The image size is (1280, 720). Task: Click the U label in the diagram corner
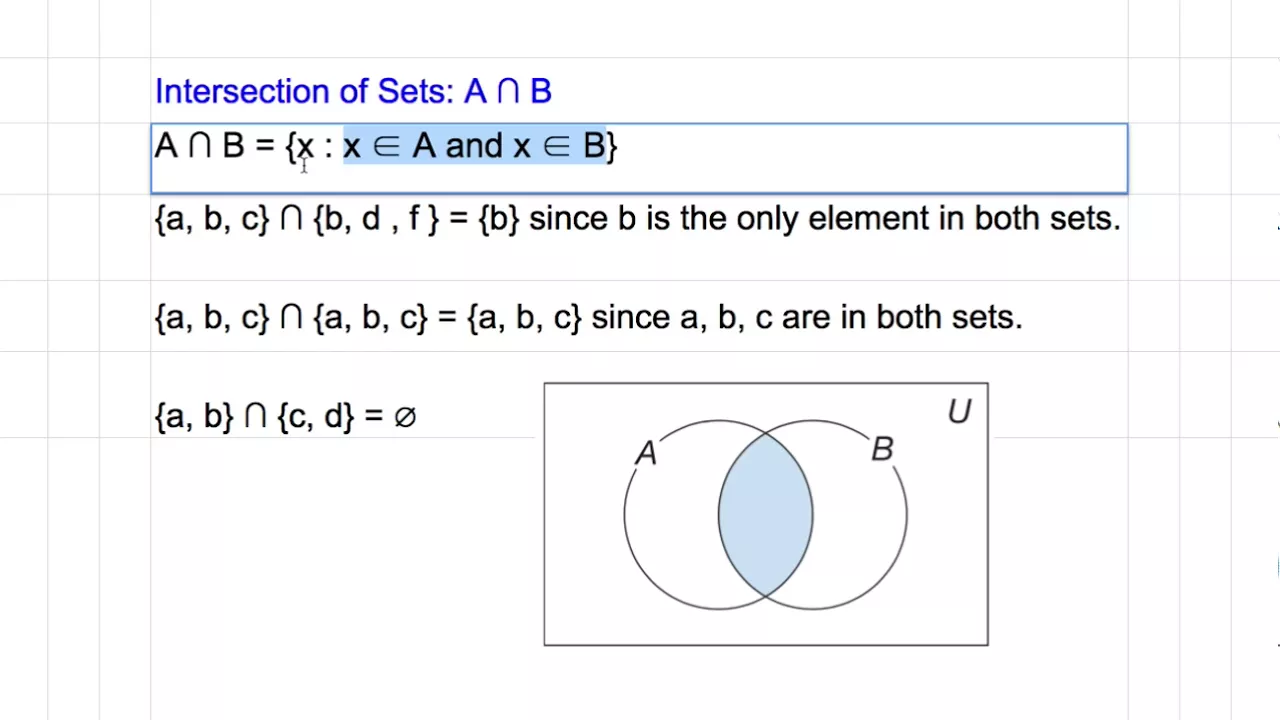tap(958, 412)
